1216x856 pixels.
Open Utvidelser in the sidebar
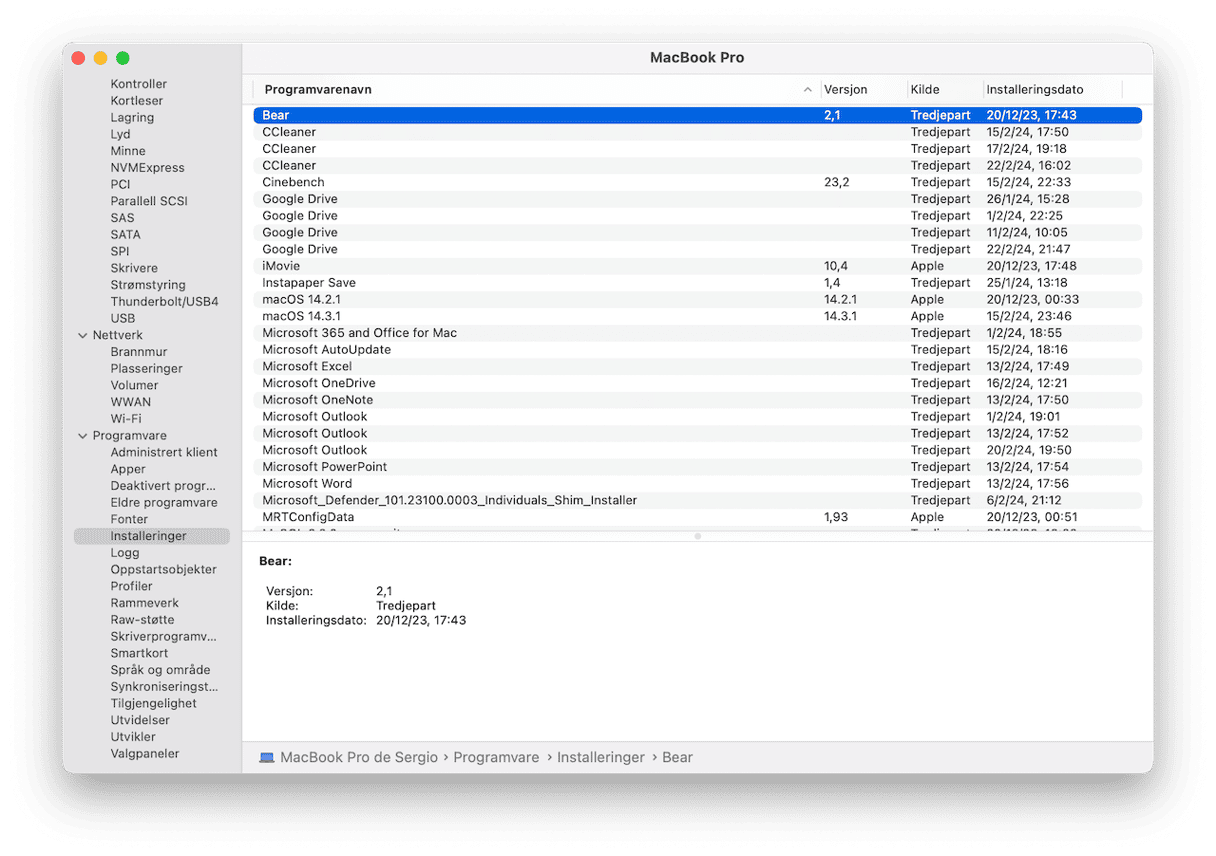tap(140, 720)
